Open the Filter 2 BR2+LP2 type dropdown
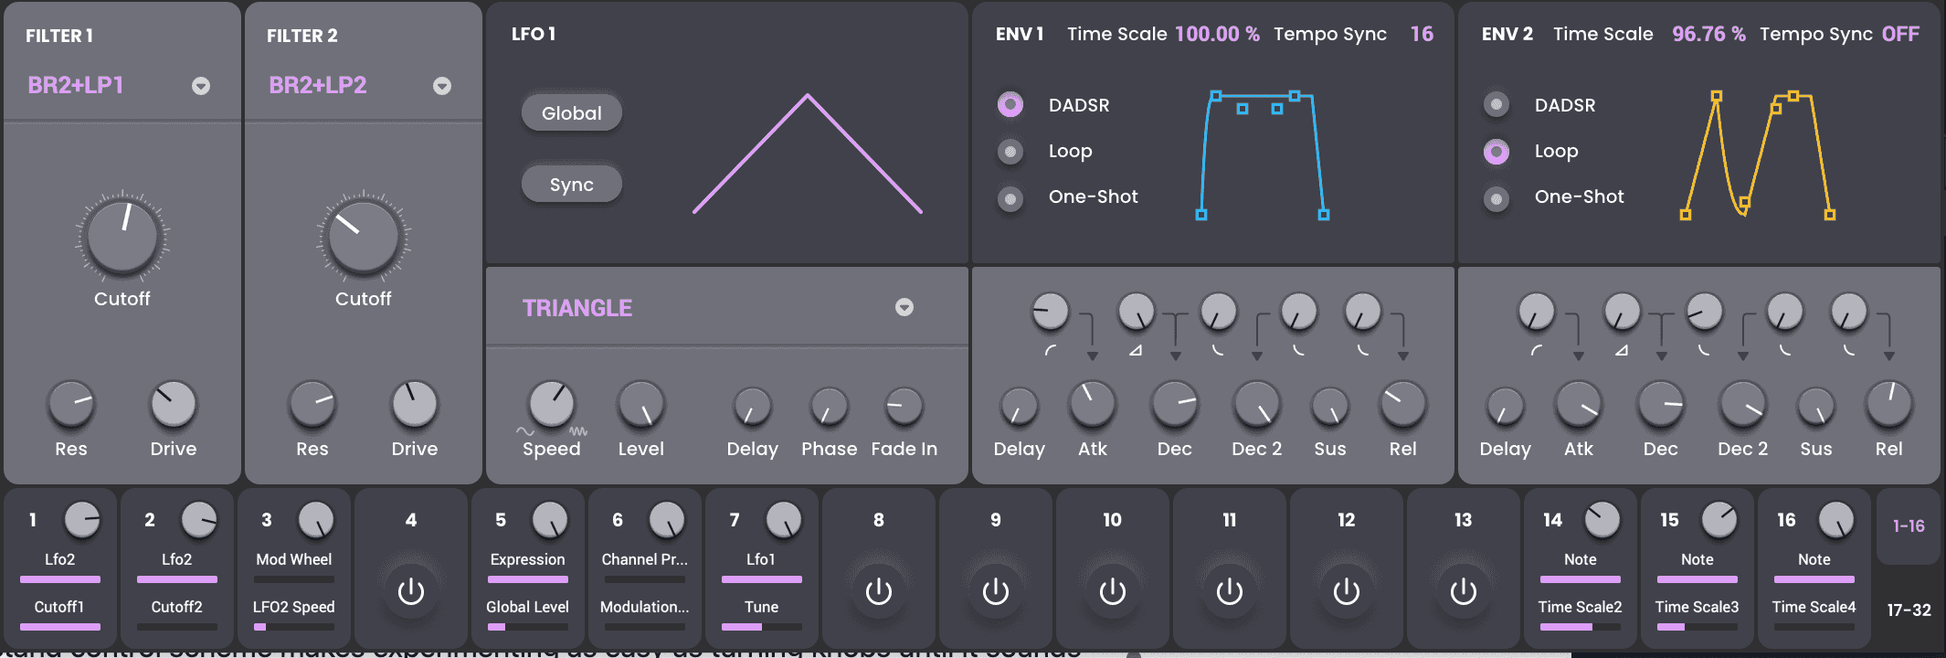1946x658 pixels. point(442,86)
